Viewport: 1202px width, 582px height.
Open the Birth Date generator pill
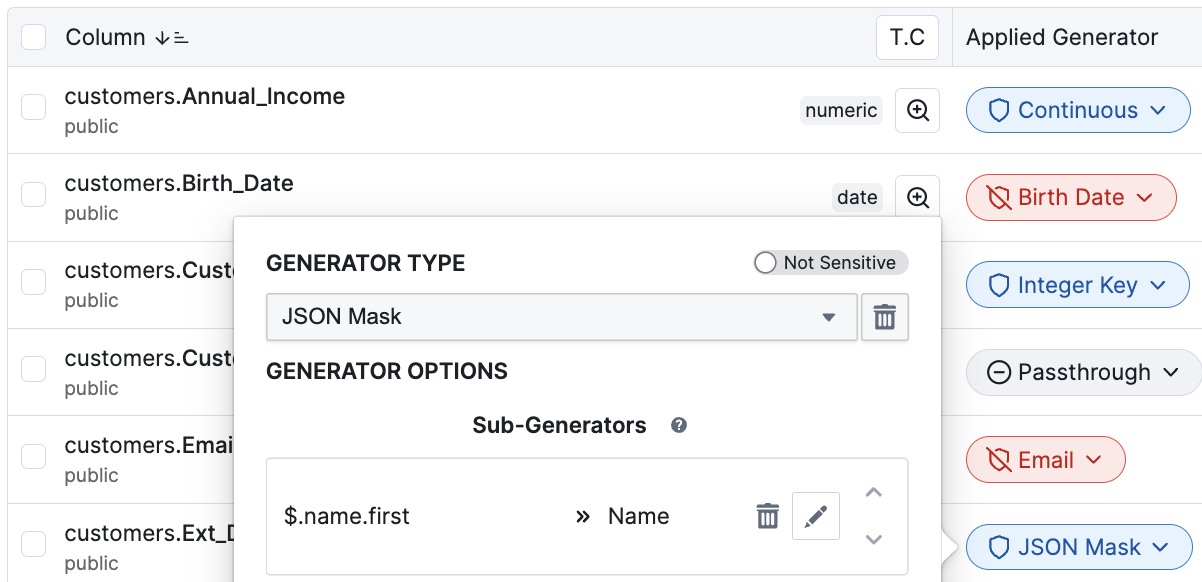1071,198
